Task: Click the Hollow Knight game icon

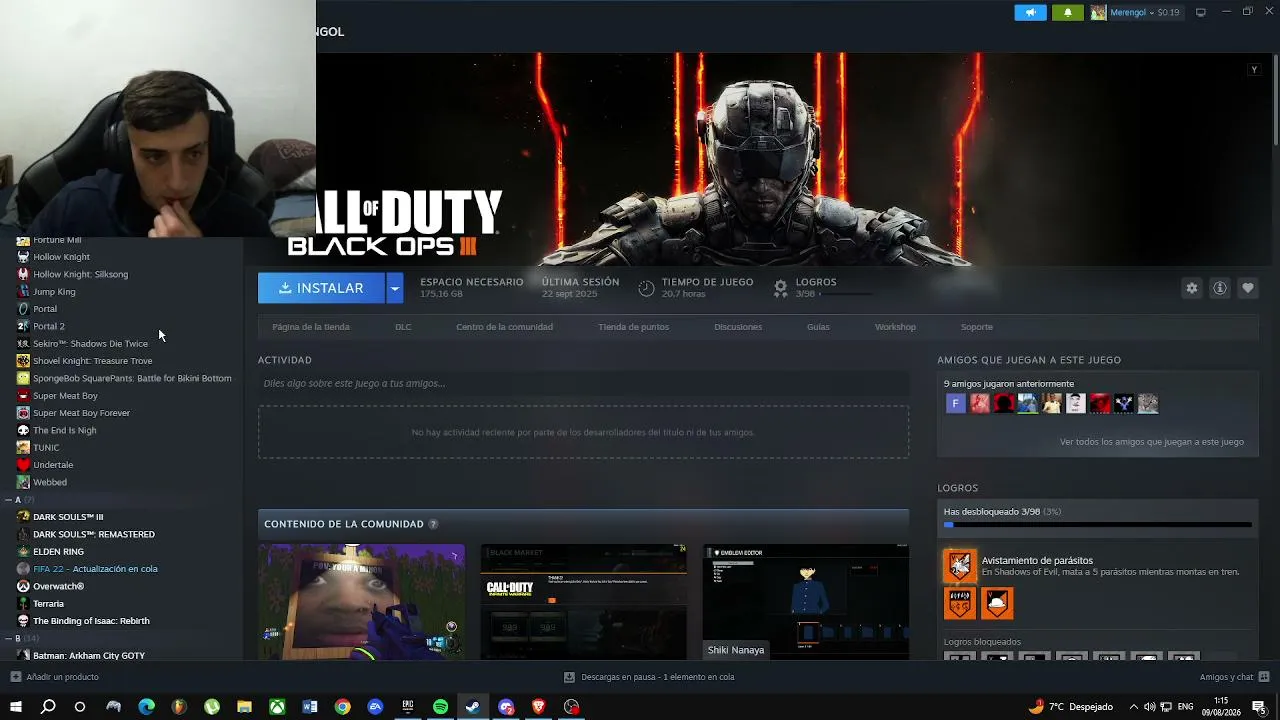Action: point(23,257)
